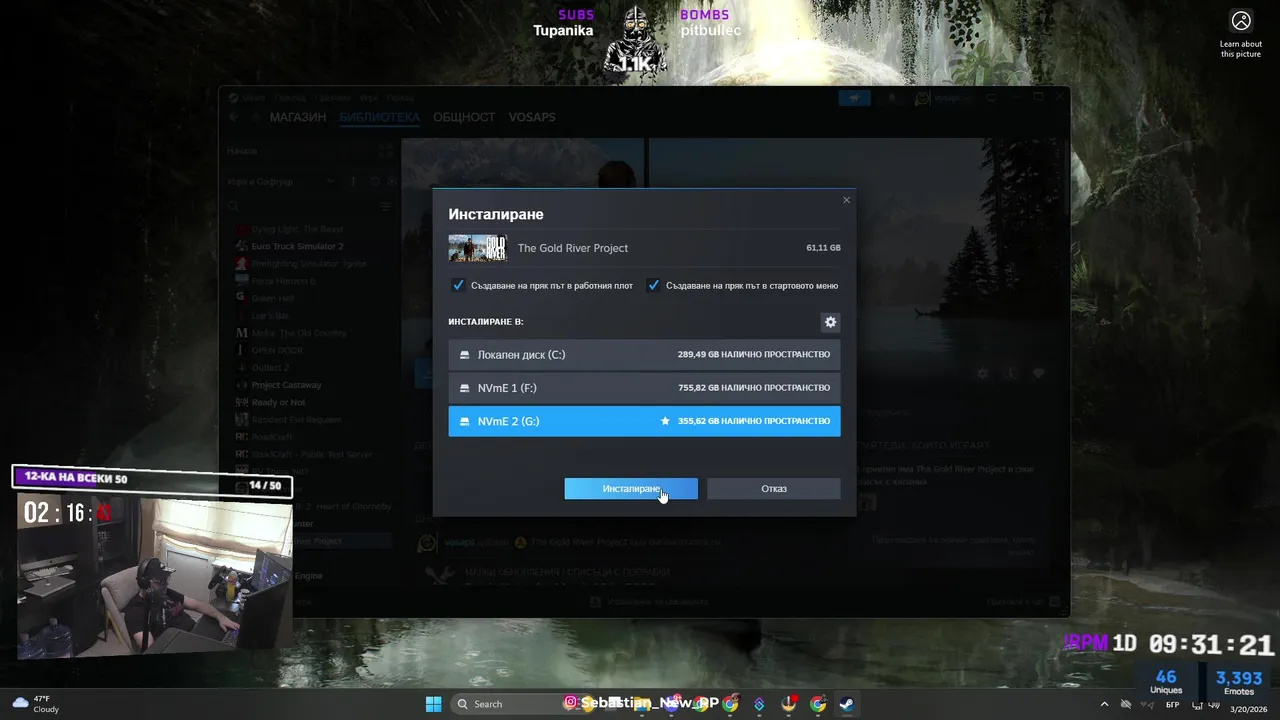This screenshot has height=720, width=1280.
Task: Click the Отказ button
Action: coord(774,488)
